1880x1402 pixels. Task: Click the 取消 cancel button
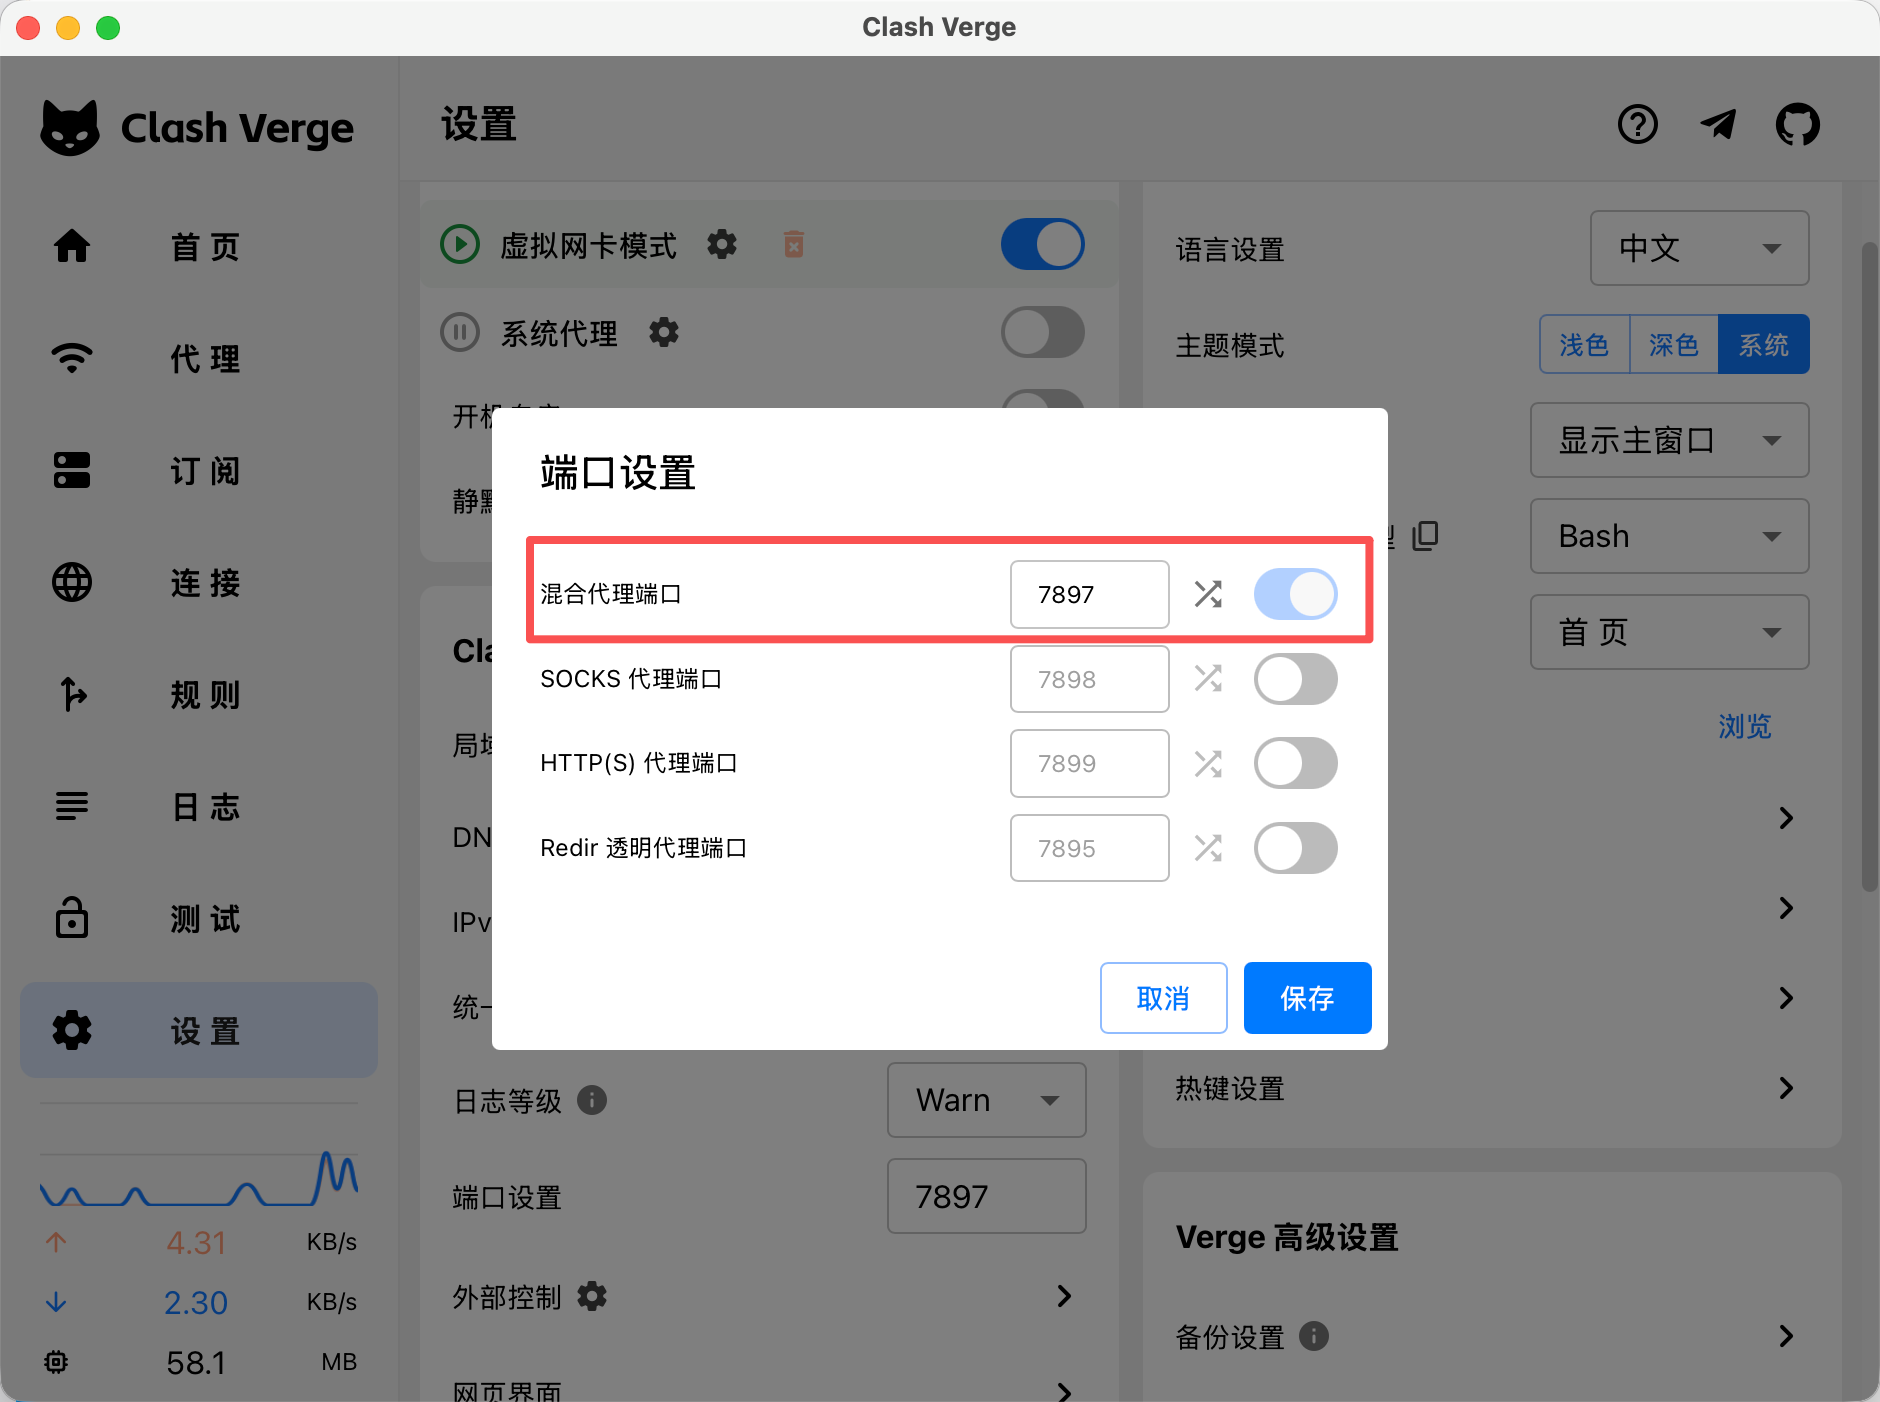(1163, 998)
